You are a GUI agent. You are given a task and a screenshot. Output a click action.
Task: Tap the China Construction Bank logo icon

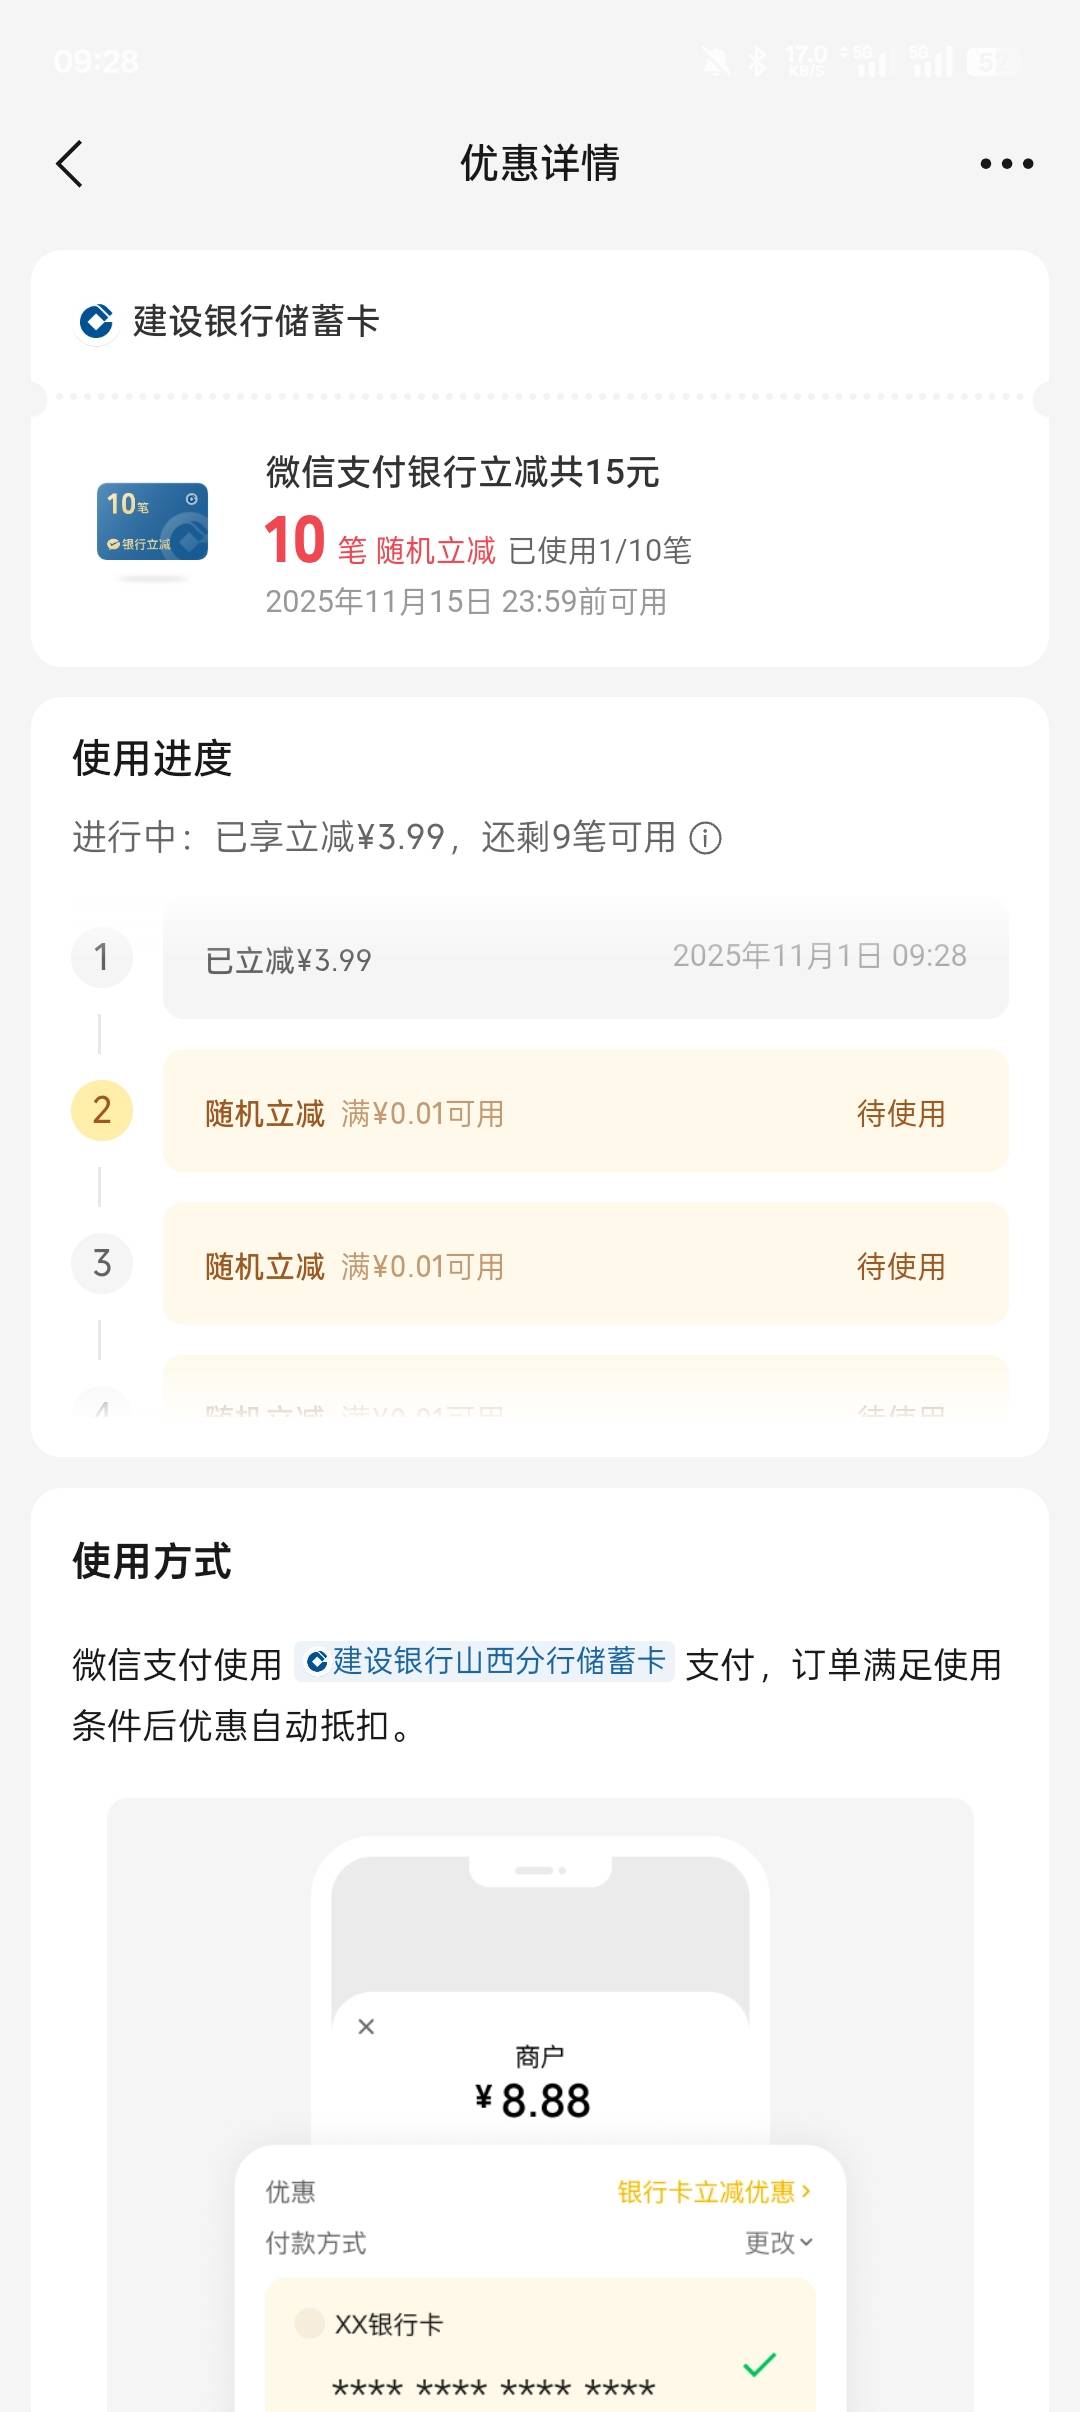(x=97, y=322)
